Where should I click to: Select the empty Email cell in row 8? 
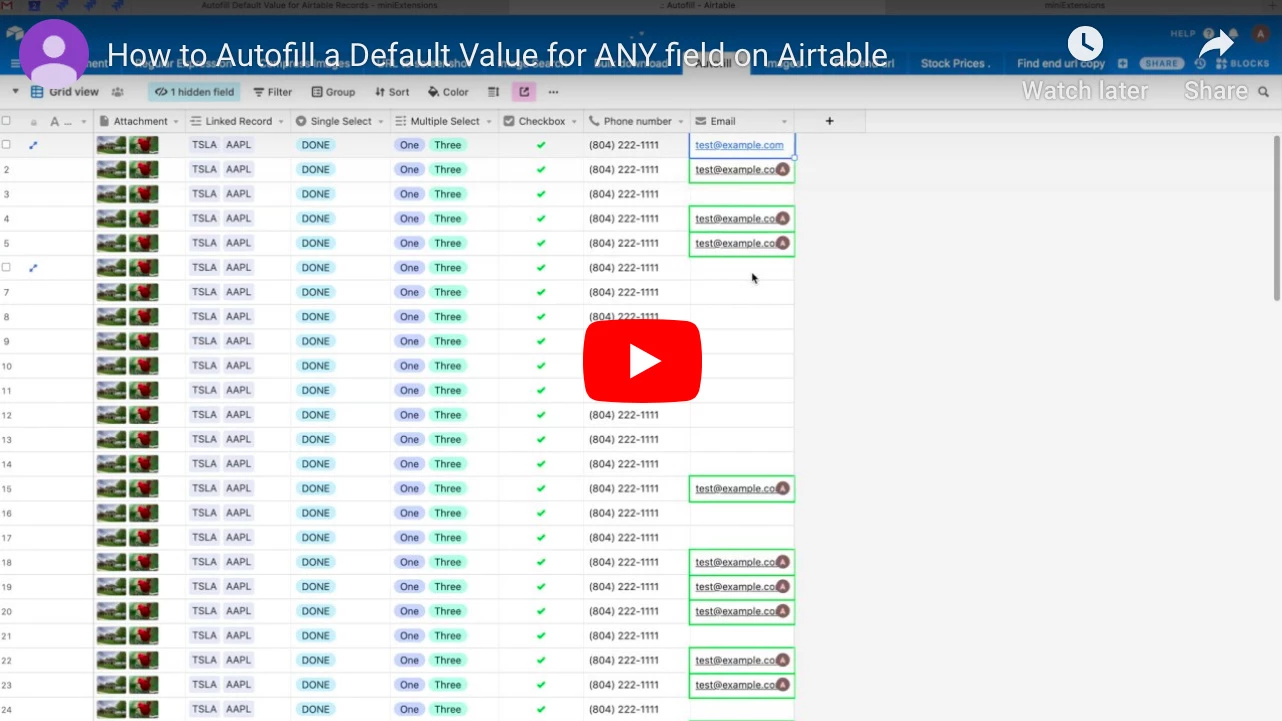pos(742,317)
